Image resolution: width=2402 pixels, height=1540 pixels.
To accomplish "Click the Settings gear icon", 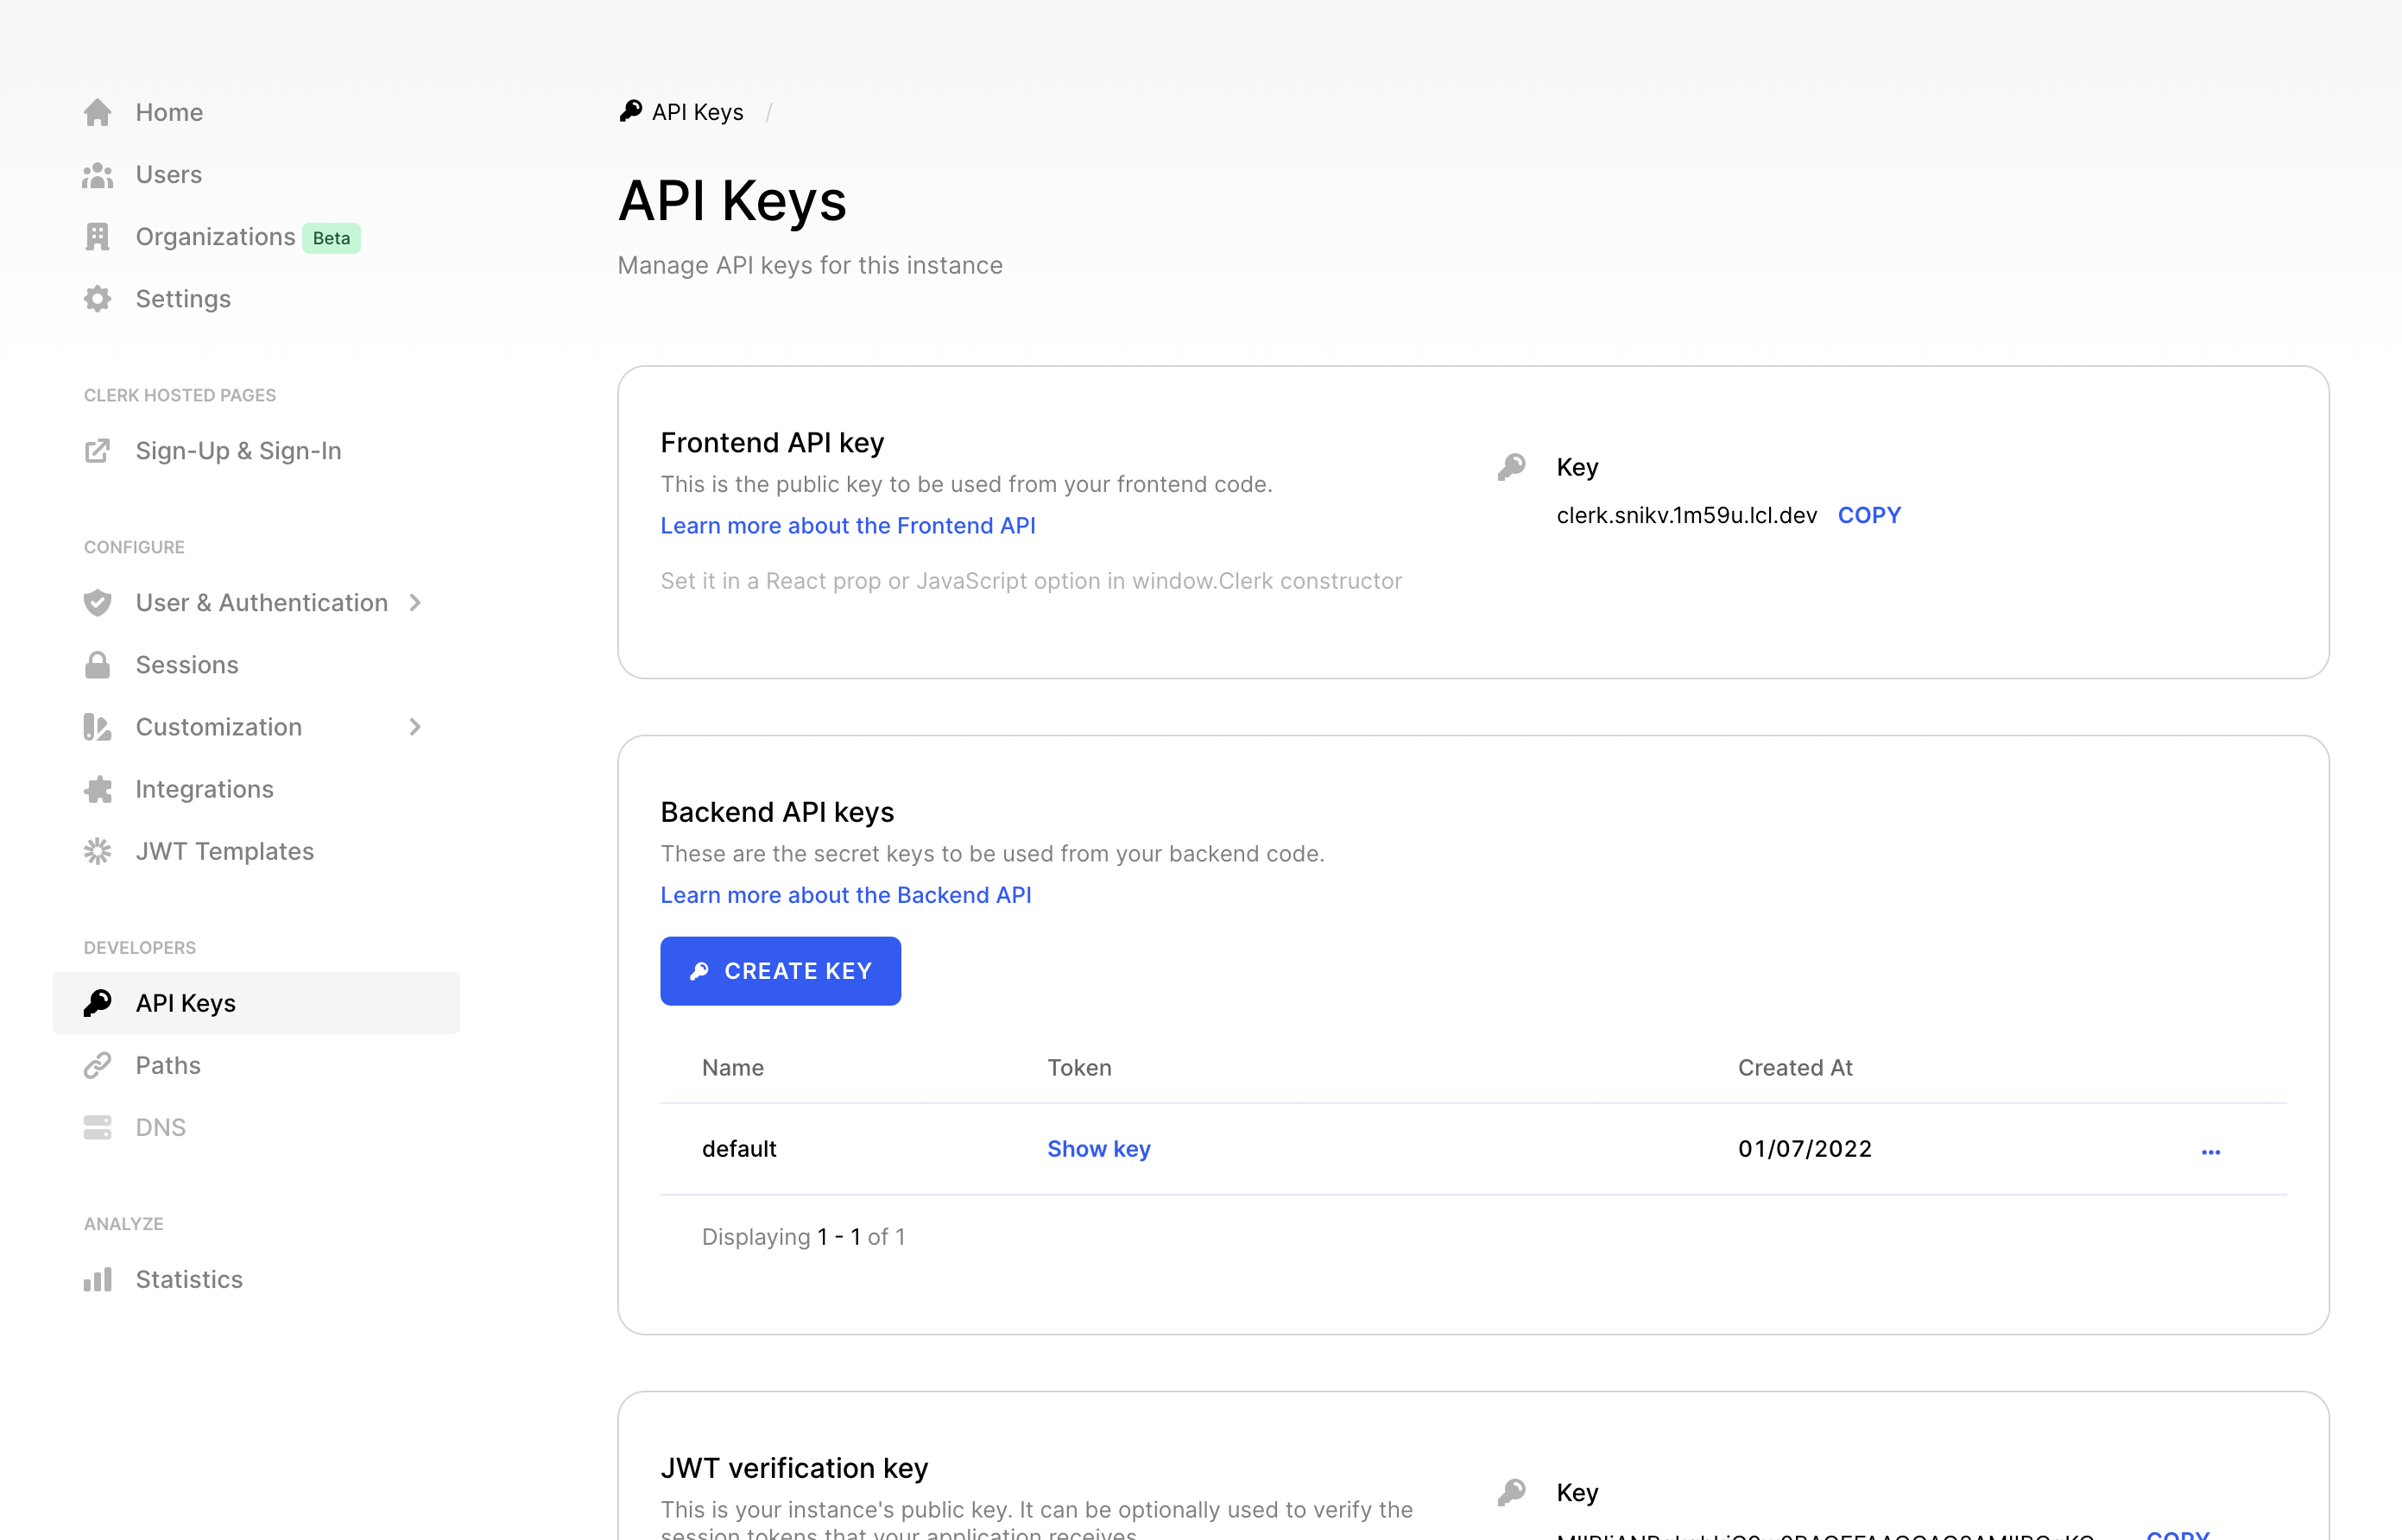I will pyautogui.click(x=97, y=299).
